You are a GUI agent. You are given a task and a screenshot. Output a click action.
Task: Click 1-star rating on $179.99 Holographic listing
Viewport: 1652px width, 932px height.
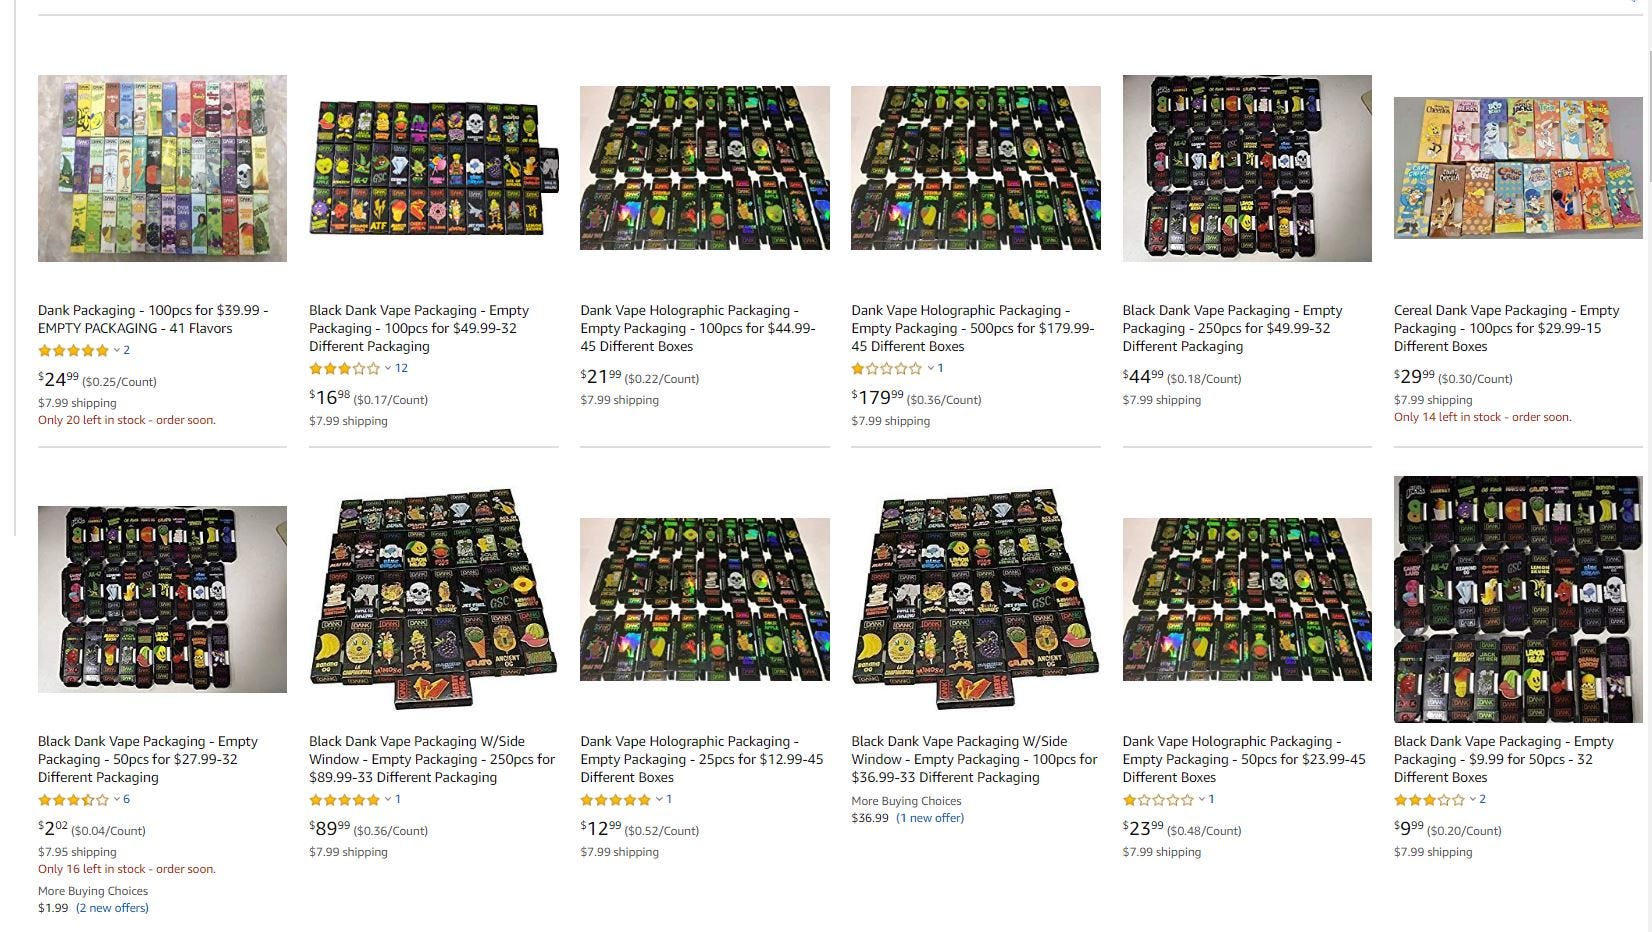886,368
